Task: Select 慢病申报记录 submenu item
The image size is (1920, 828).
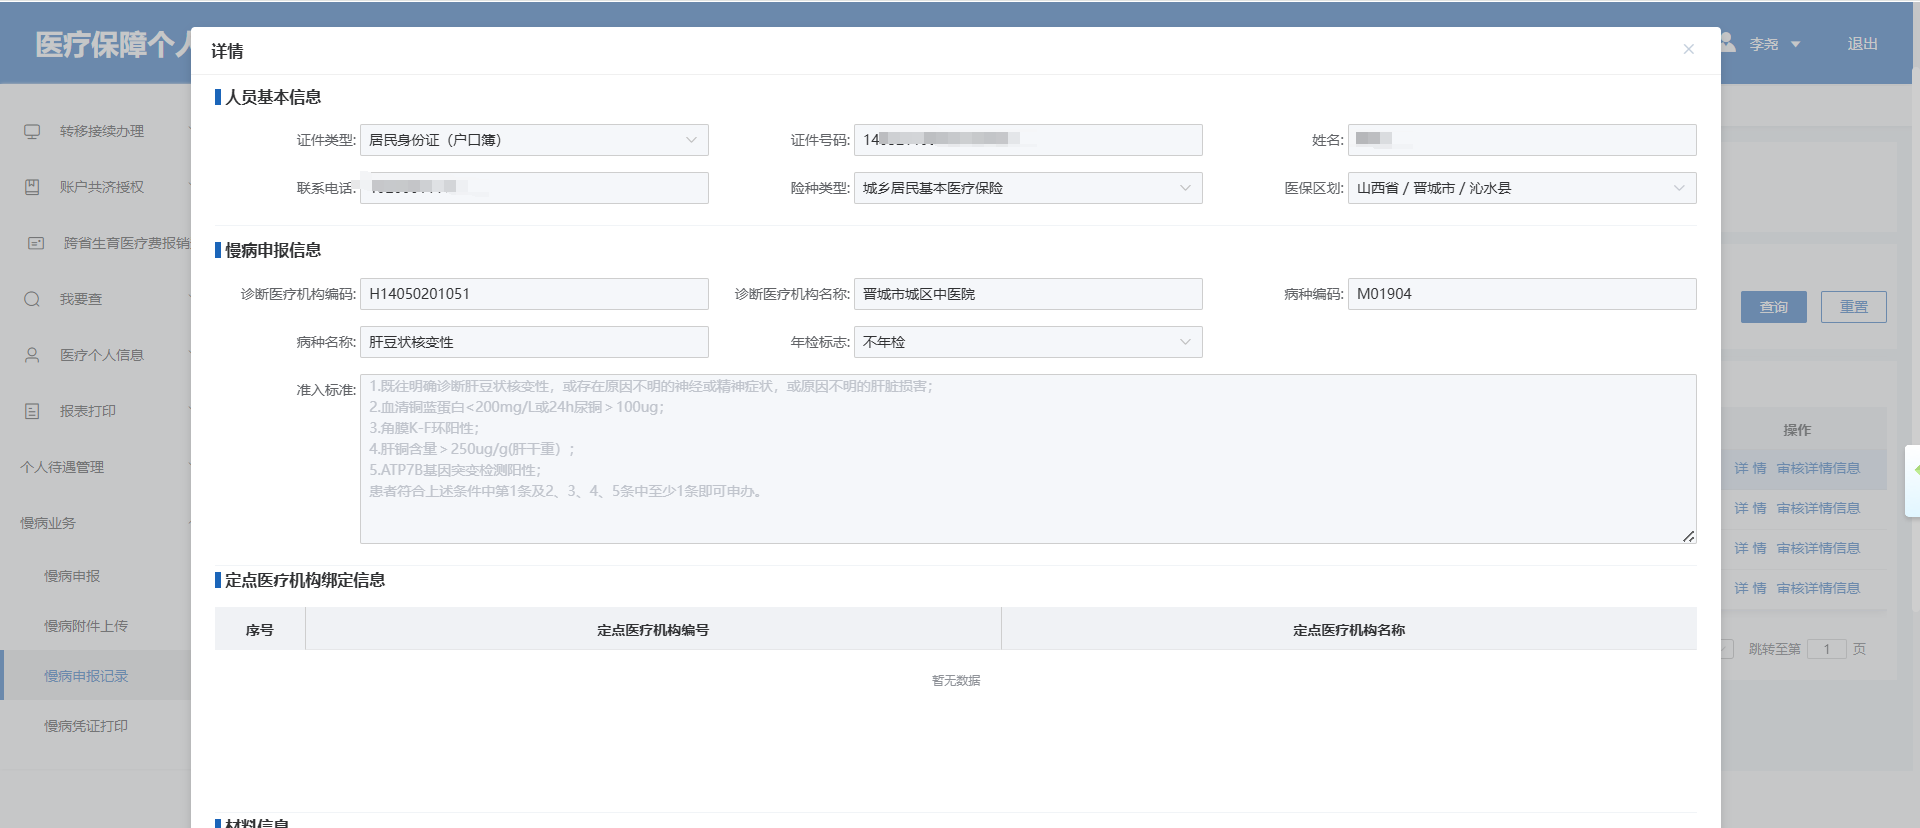Action: (86, 676)
